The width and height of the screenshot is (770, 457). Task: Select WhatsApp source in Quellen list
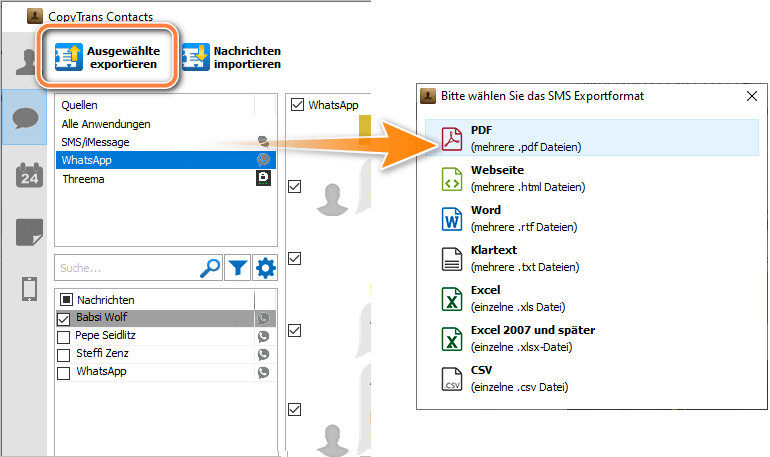(166, 160)
